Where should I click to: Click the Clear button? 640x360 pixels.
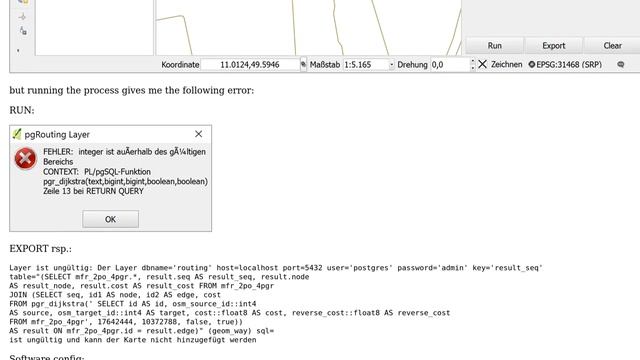612,46
